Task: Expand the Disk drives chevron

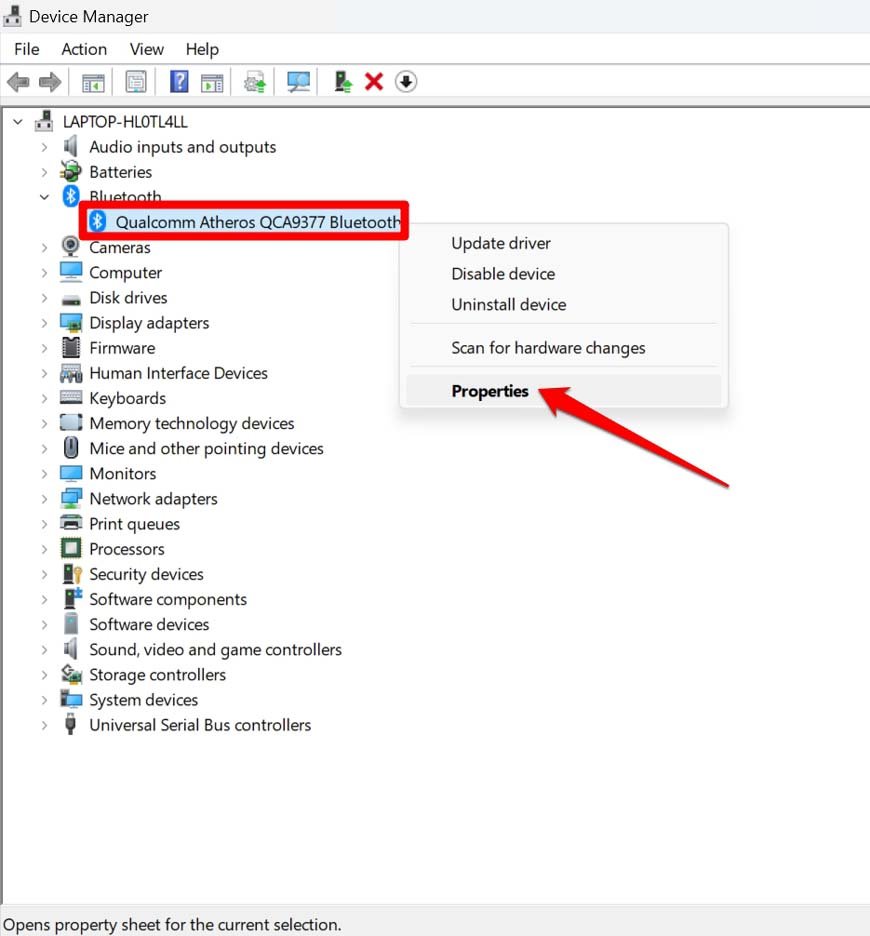Action: 44,297
